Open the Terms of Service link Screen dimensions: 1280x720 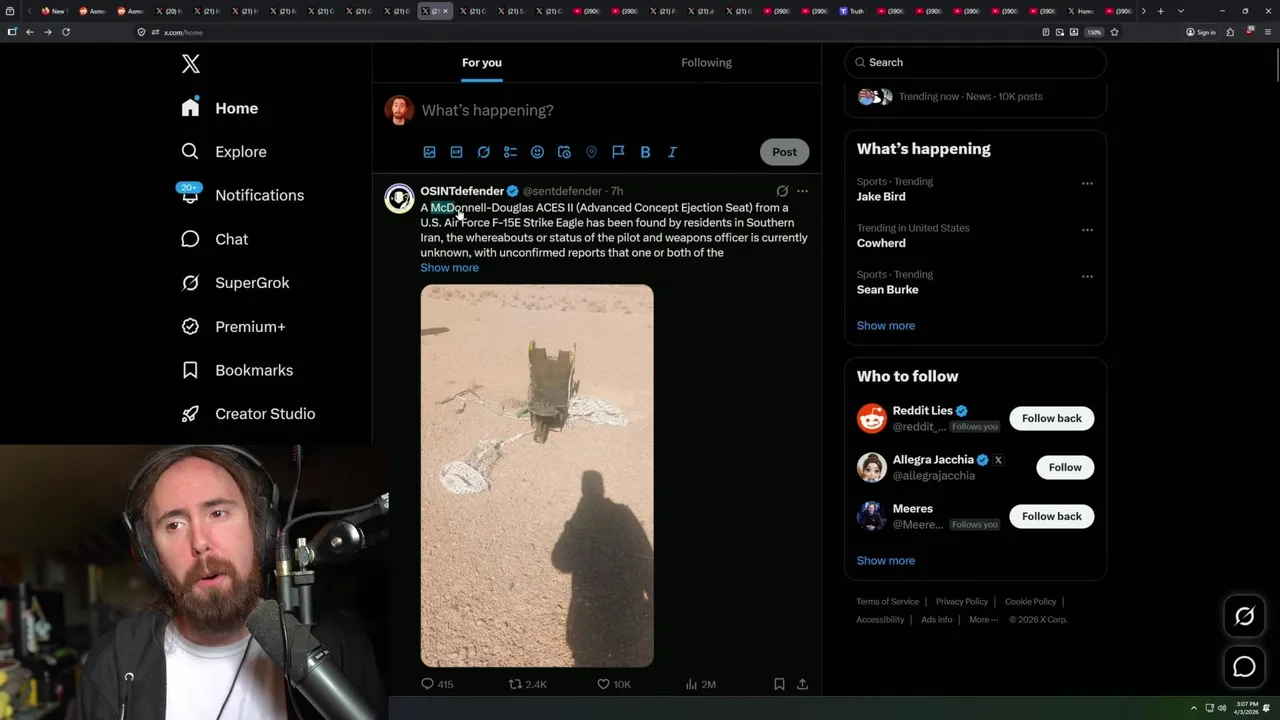click(x=887, y=602)
